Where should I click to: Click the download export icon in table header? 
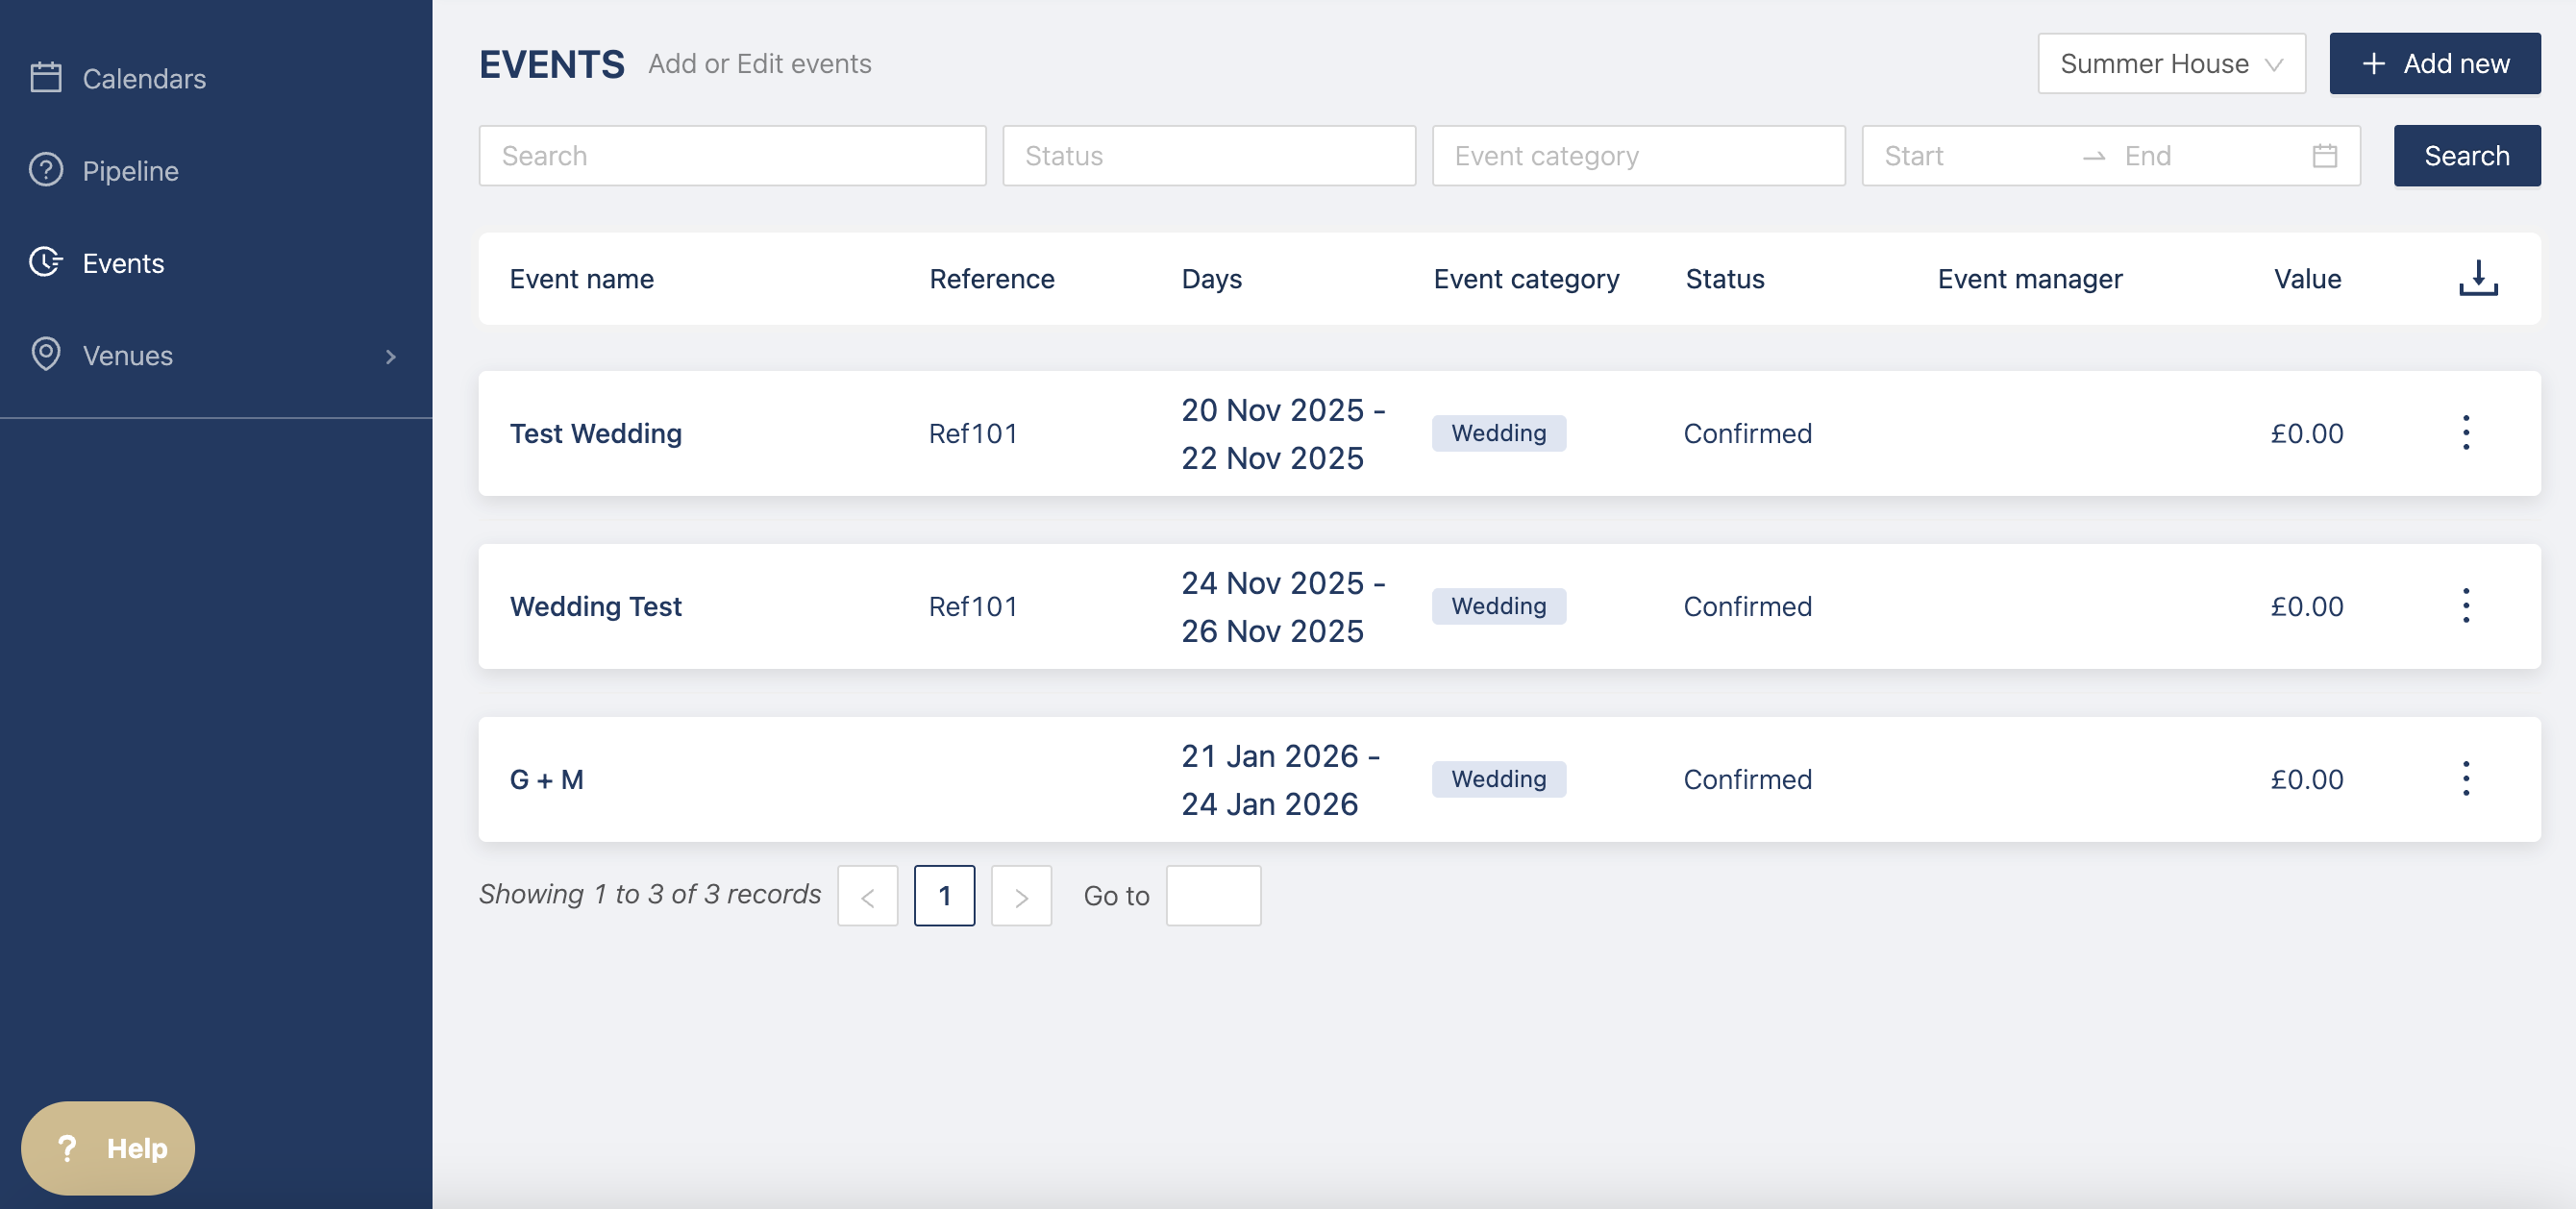coord(2477,278)
